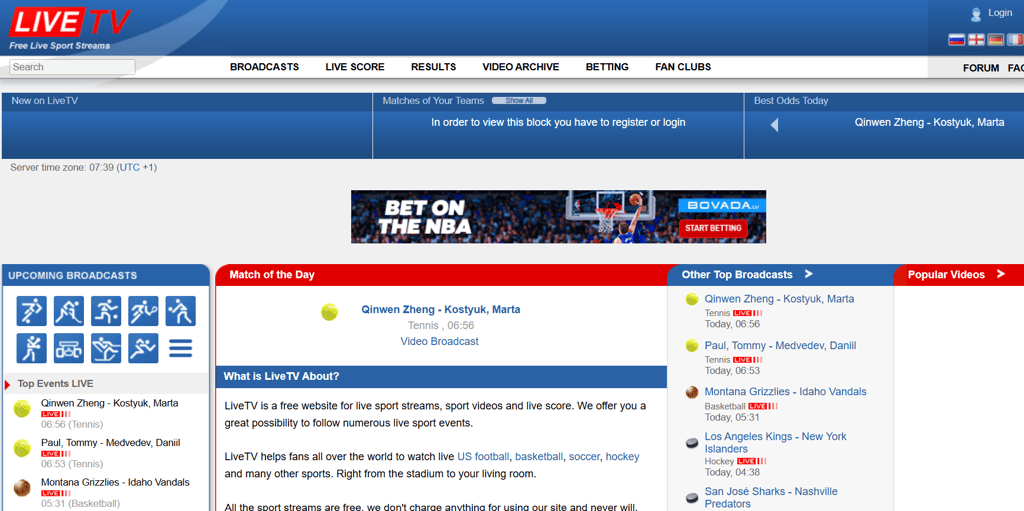Open Montana Grizzlies - Idaho Vandals in Top Events LIVE

point(115,482)
